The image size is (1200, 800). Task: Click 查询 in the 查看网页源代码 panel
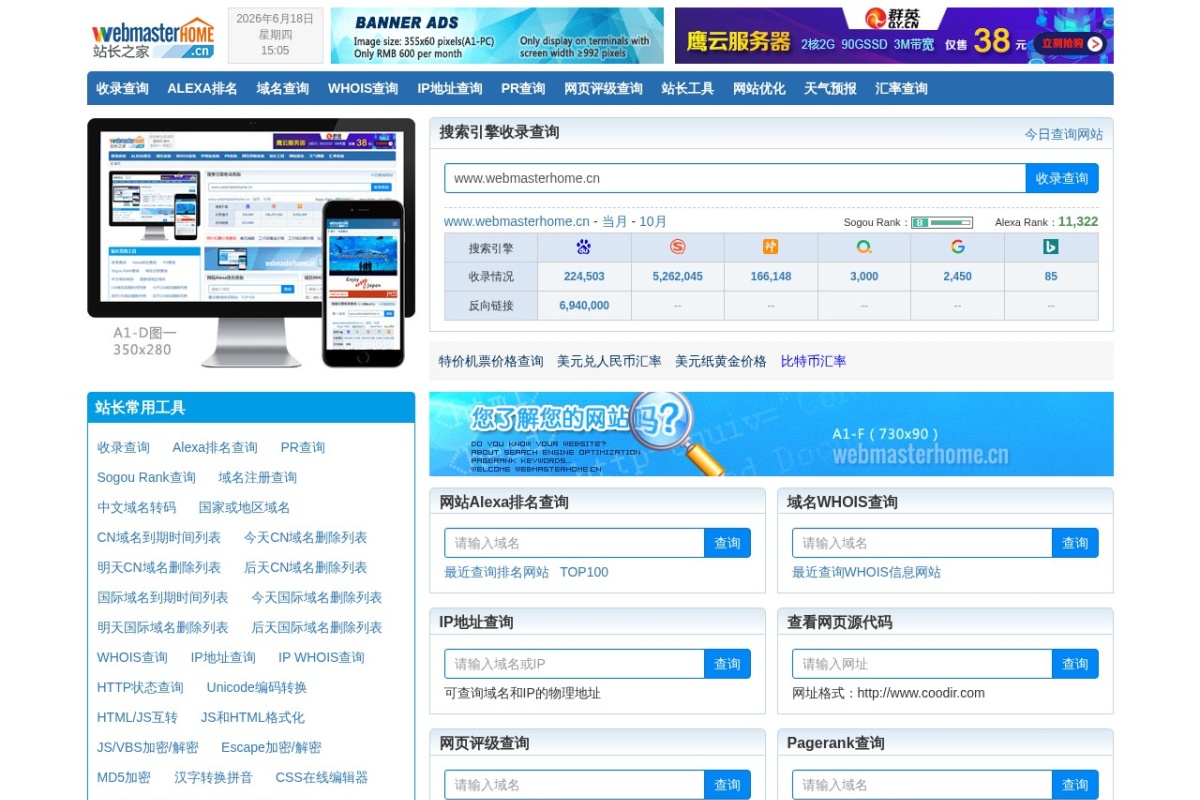pyautogui.click(x=1075, y=664)
